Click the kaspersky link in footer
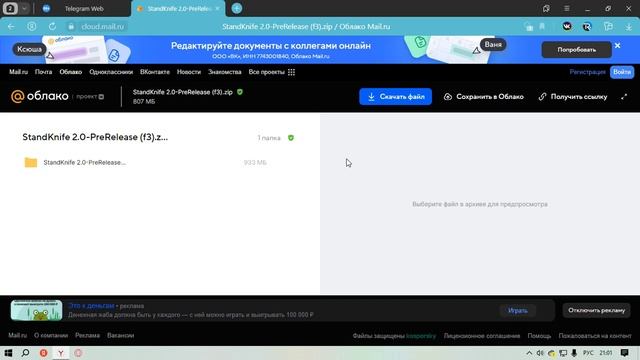Screen dimensions: 640x360 click(x=421, y=336)
